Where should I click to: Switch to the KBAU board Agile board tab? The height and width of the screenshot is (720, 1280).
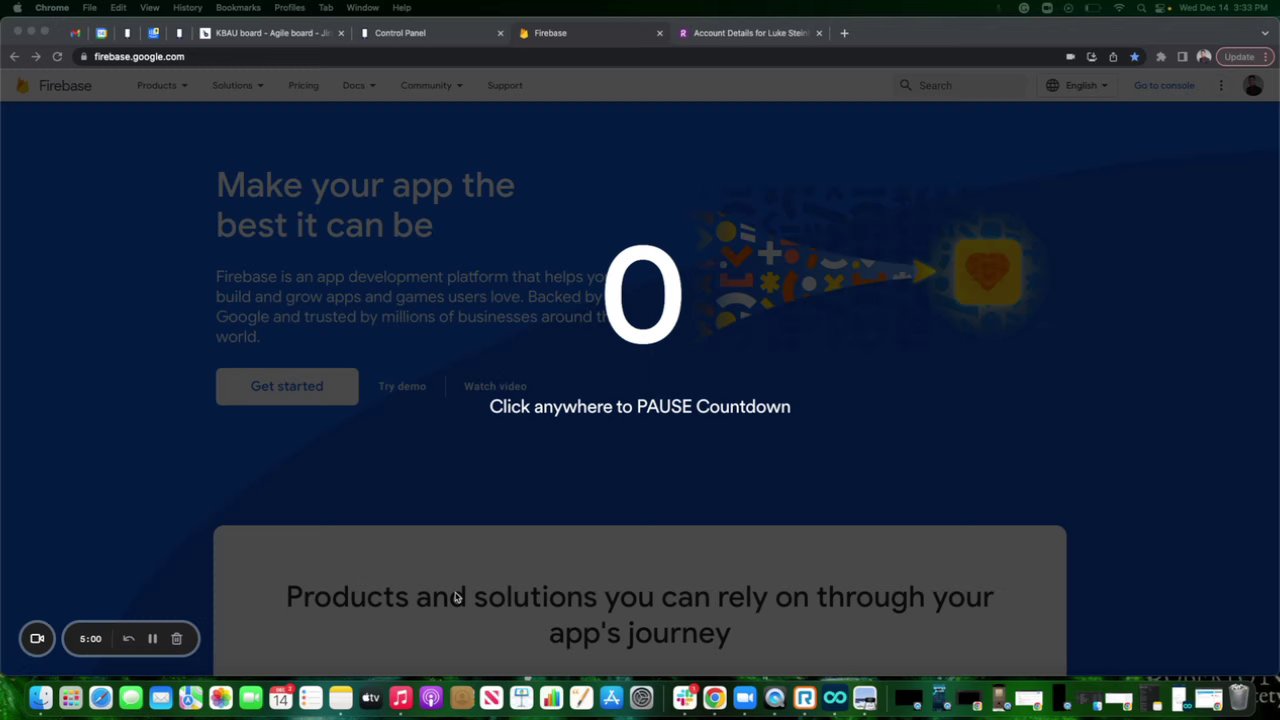coord(272,33)
